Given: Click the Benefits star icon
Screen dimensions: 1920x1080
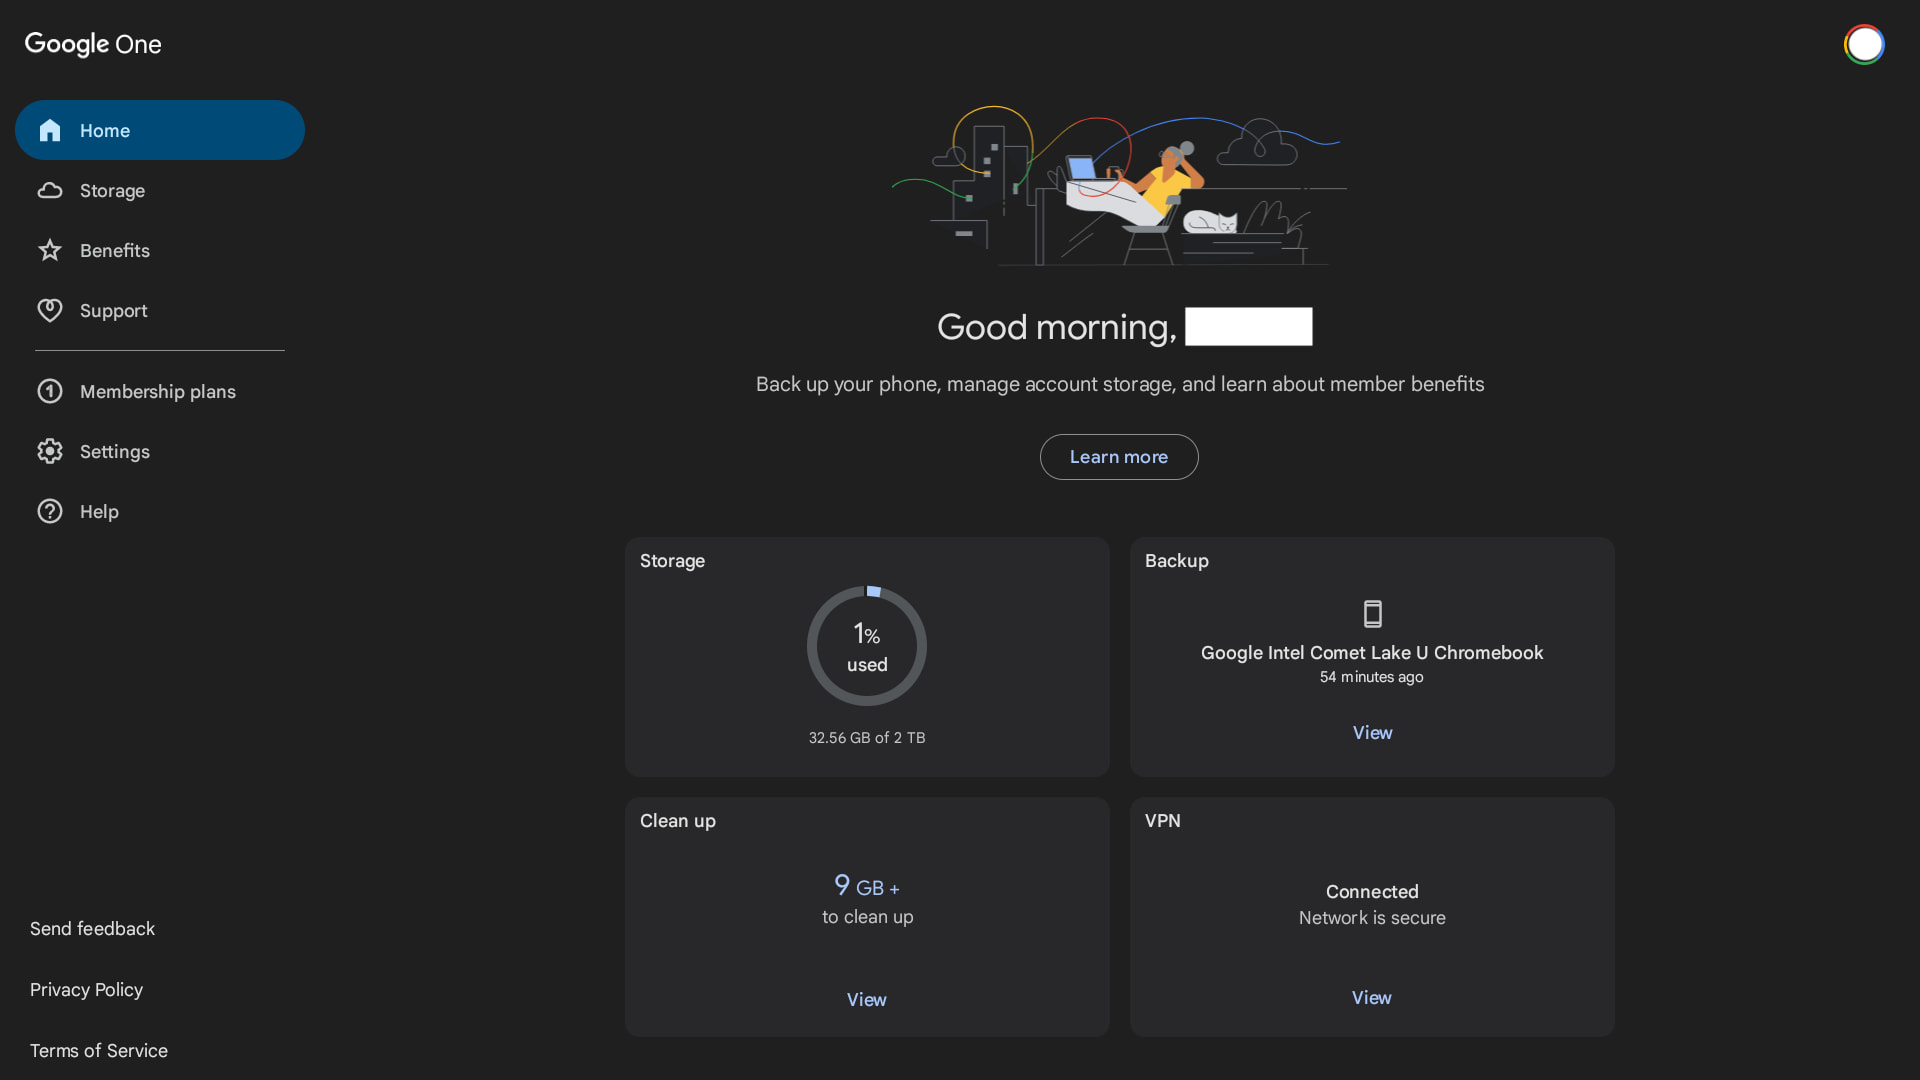Looking at the screenshot, I should (50, 251).
